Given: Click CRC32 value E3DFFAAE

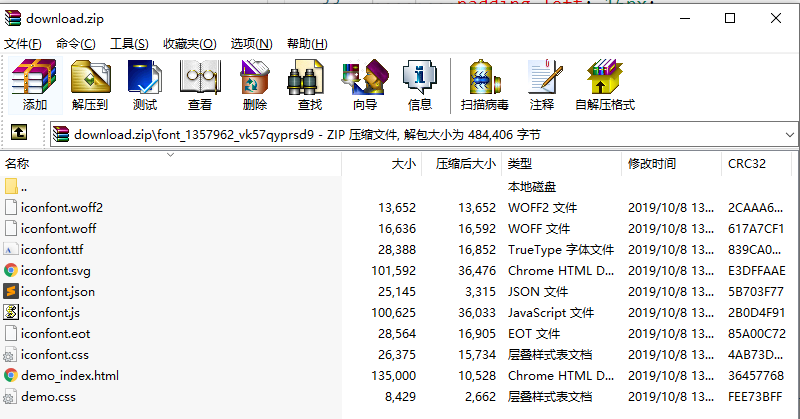Looking at the screenshot, I should click(x=757, y=270).
